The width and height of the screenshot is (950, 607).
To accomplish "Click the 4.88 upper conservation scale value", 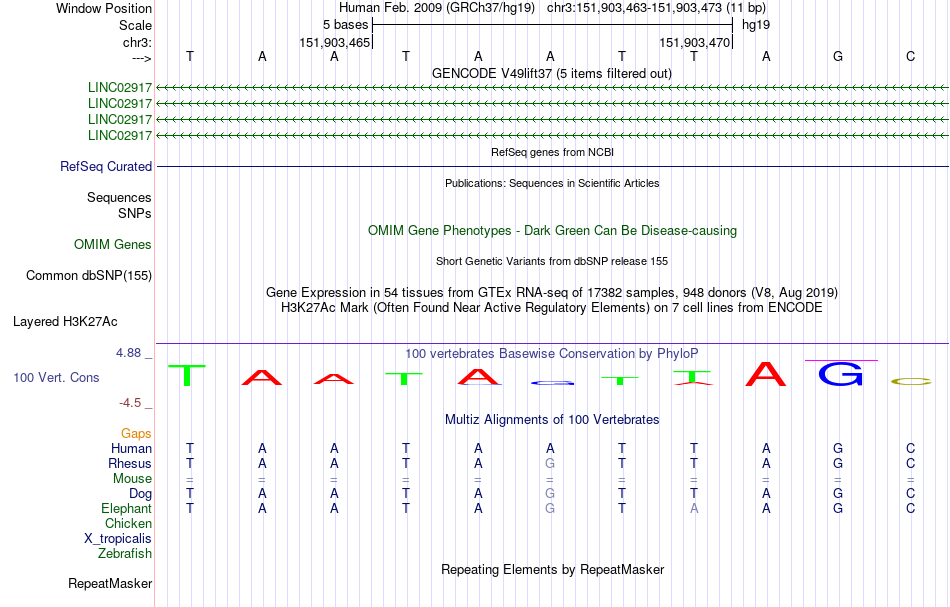I will (x=128, y=353).
